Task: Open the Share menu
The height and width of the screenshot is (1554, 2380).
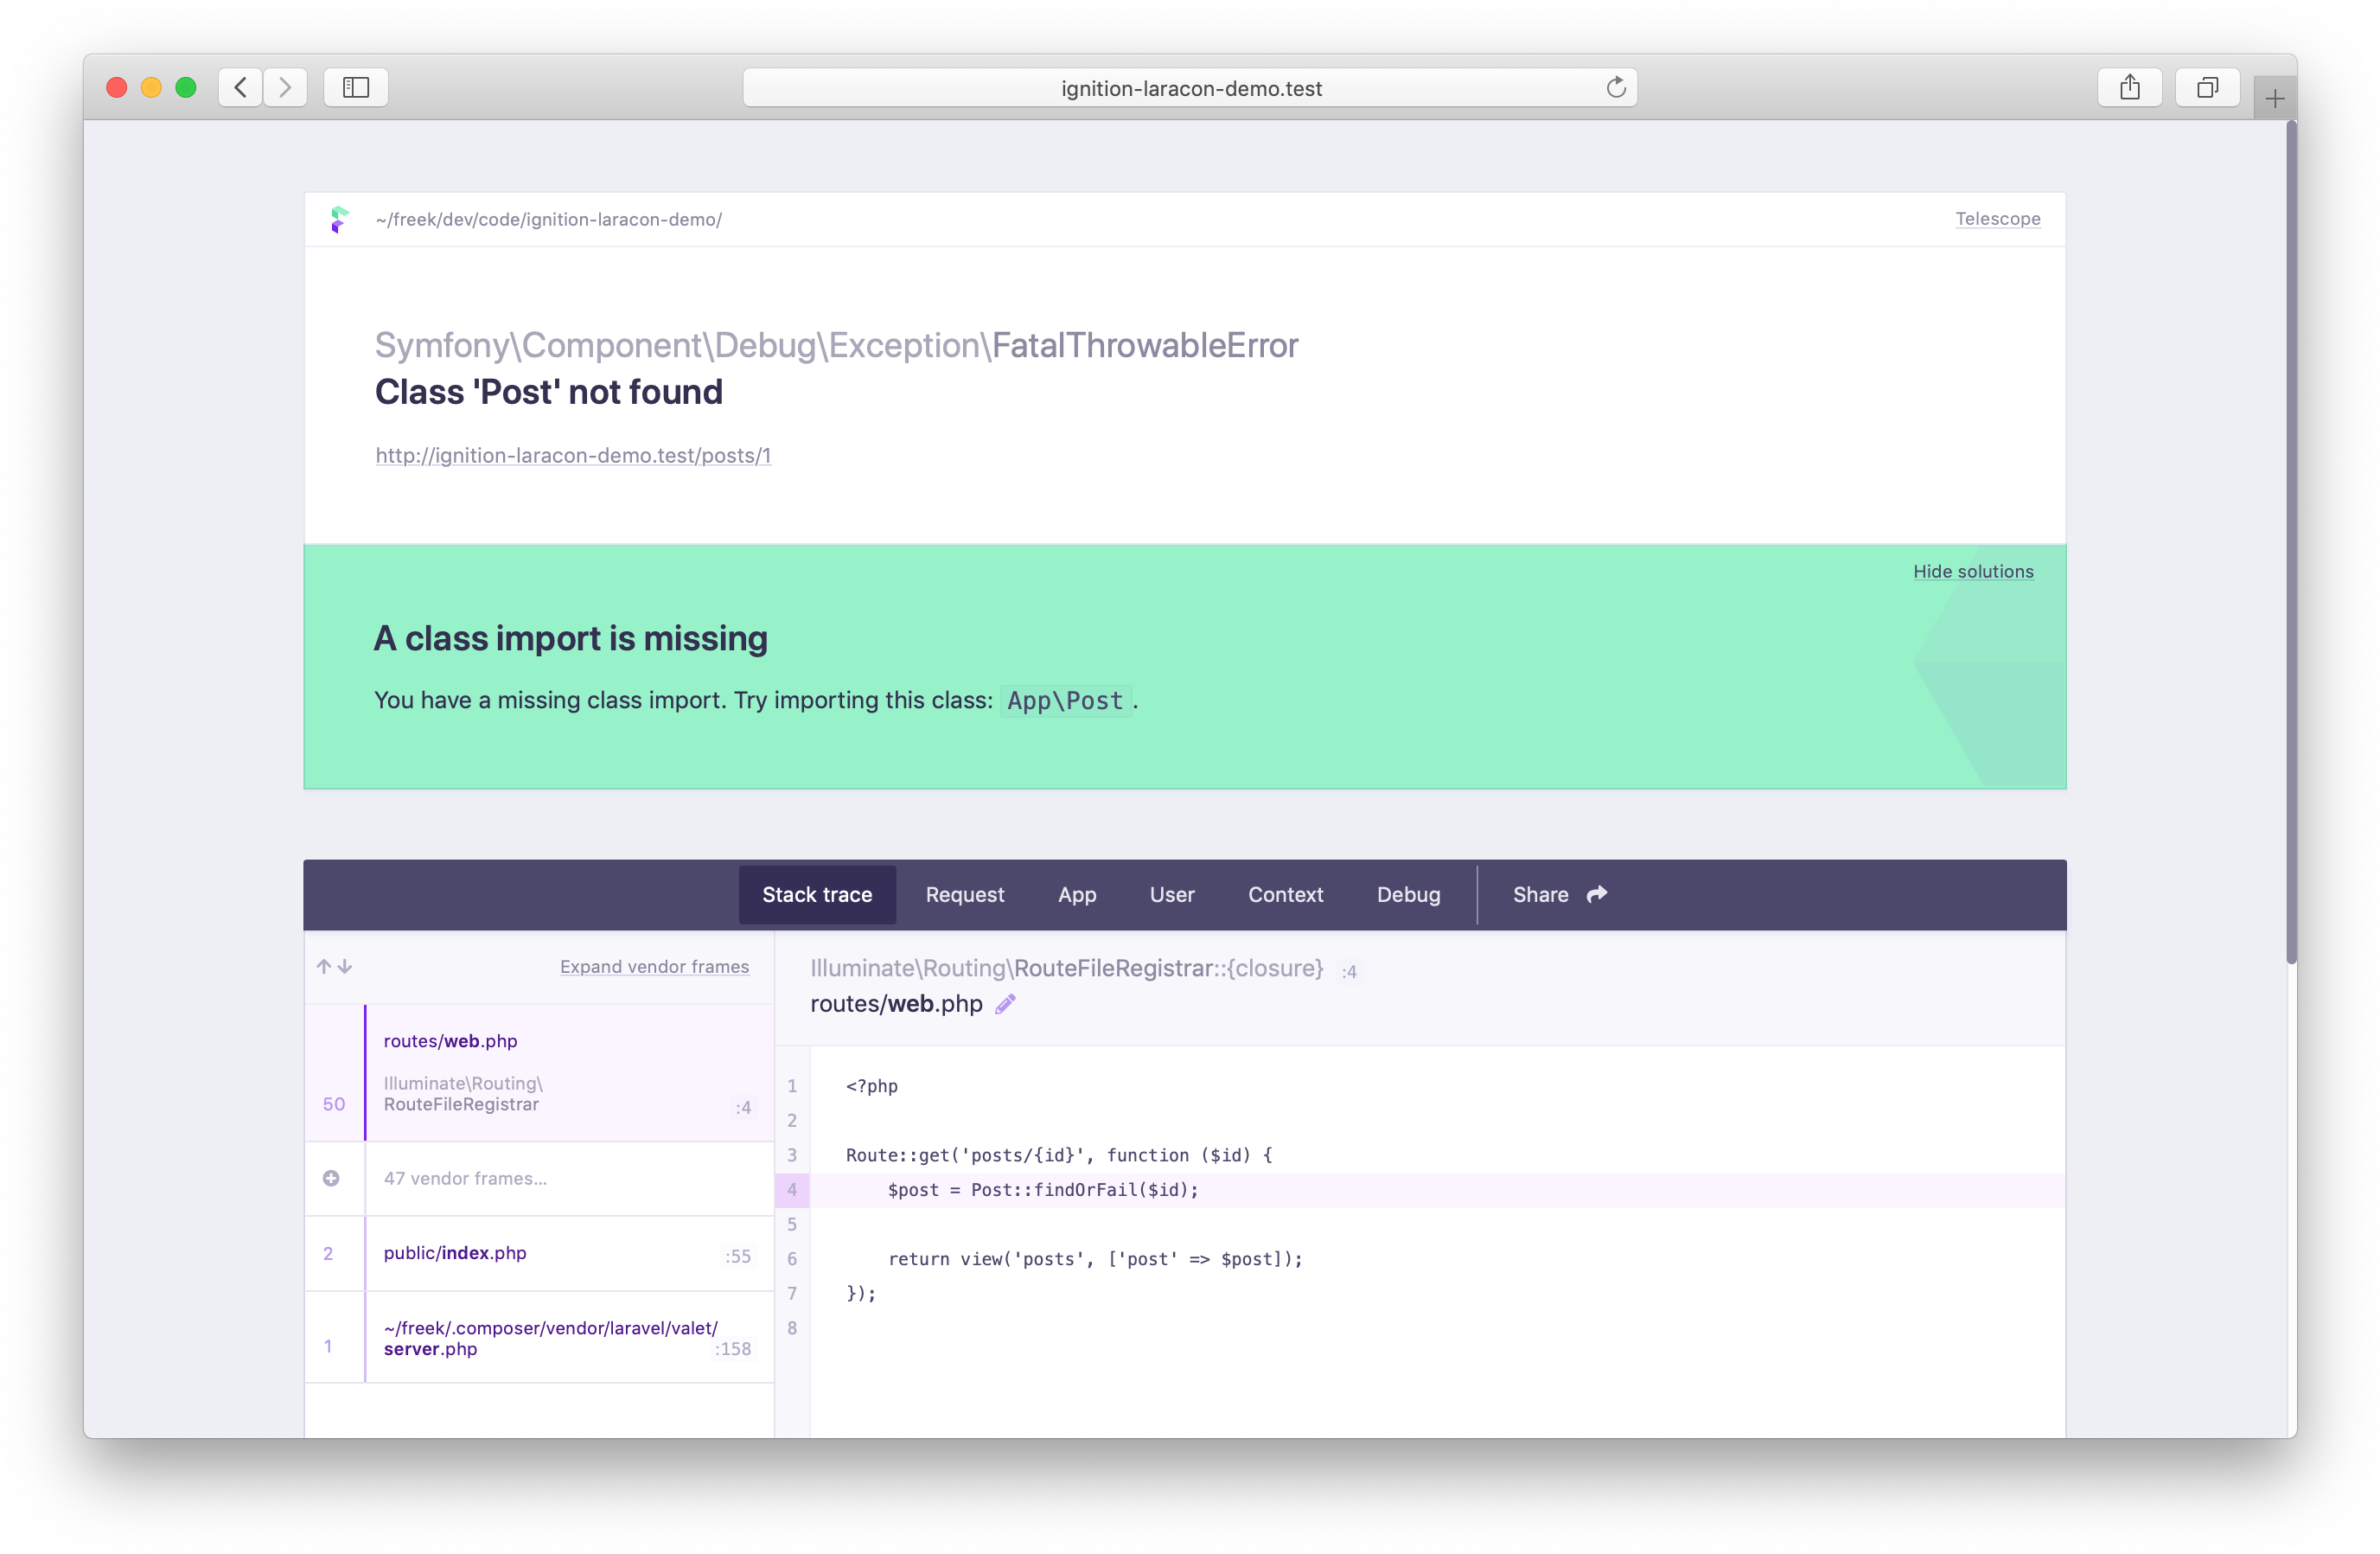Action: (1558, 895)
